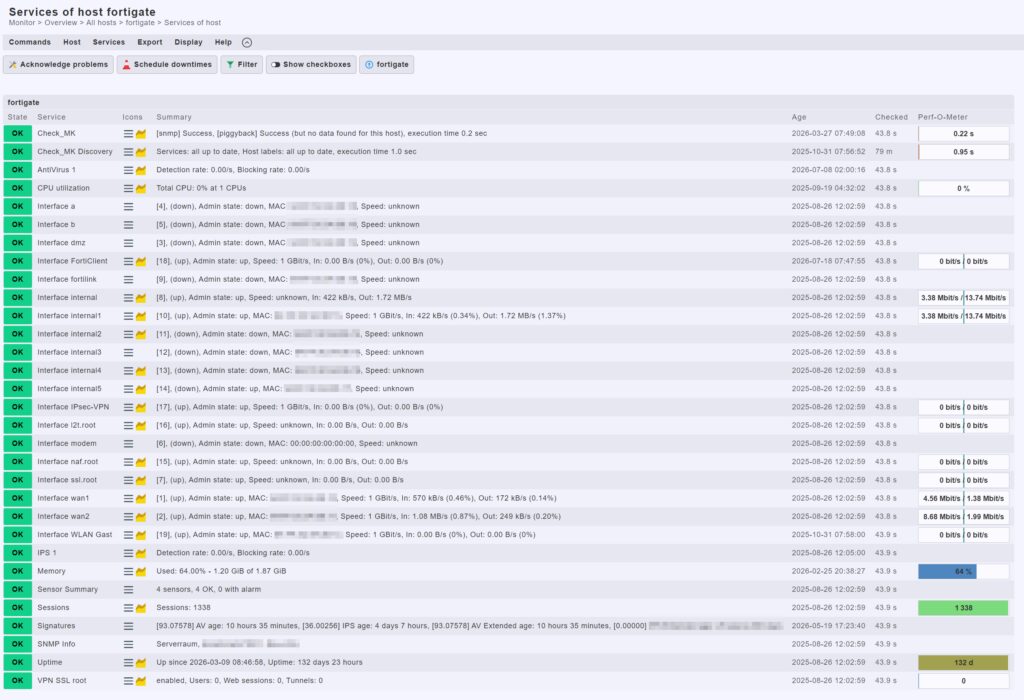Sort by the Perf-O-Meter column header

tap(942, 118)
